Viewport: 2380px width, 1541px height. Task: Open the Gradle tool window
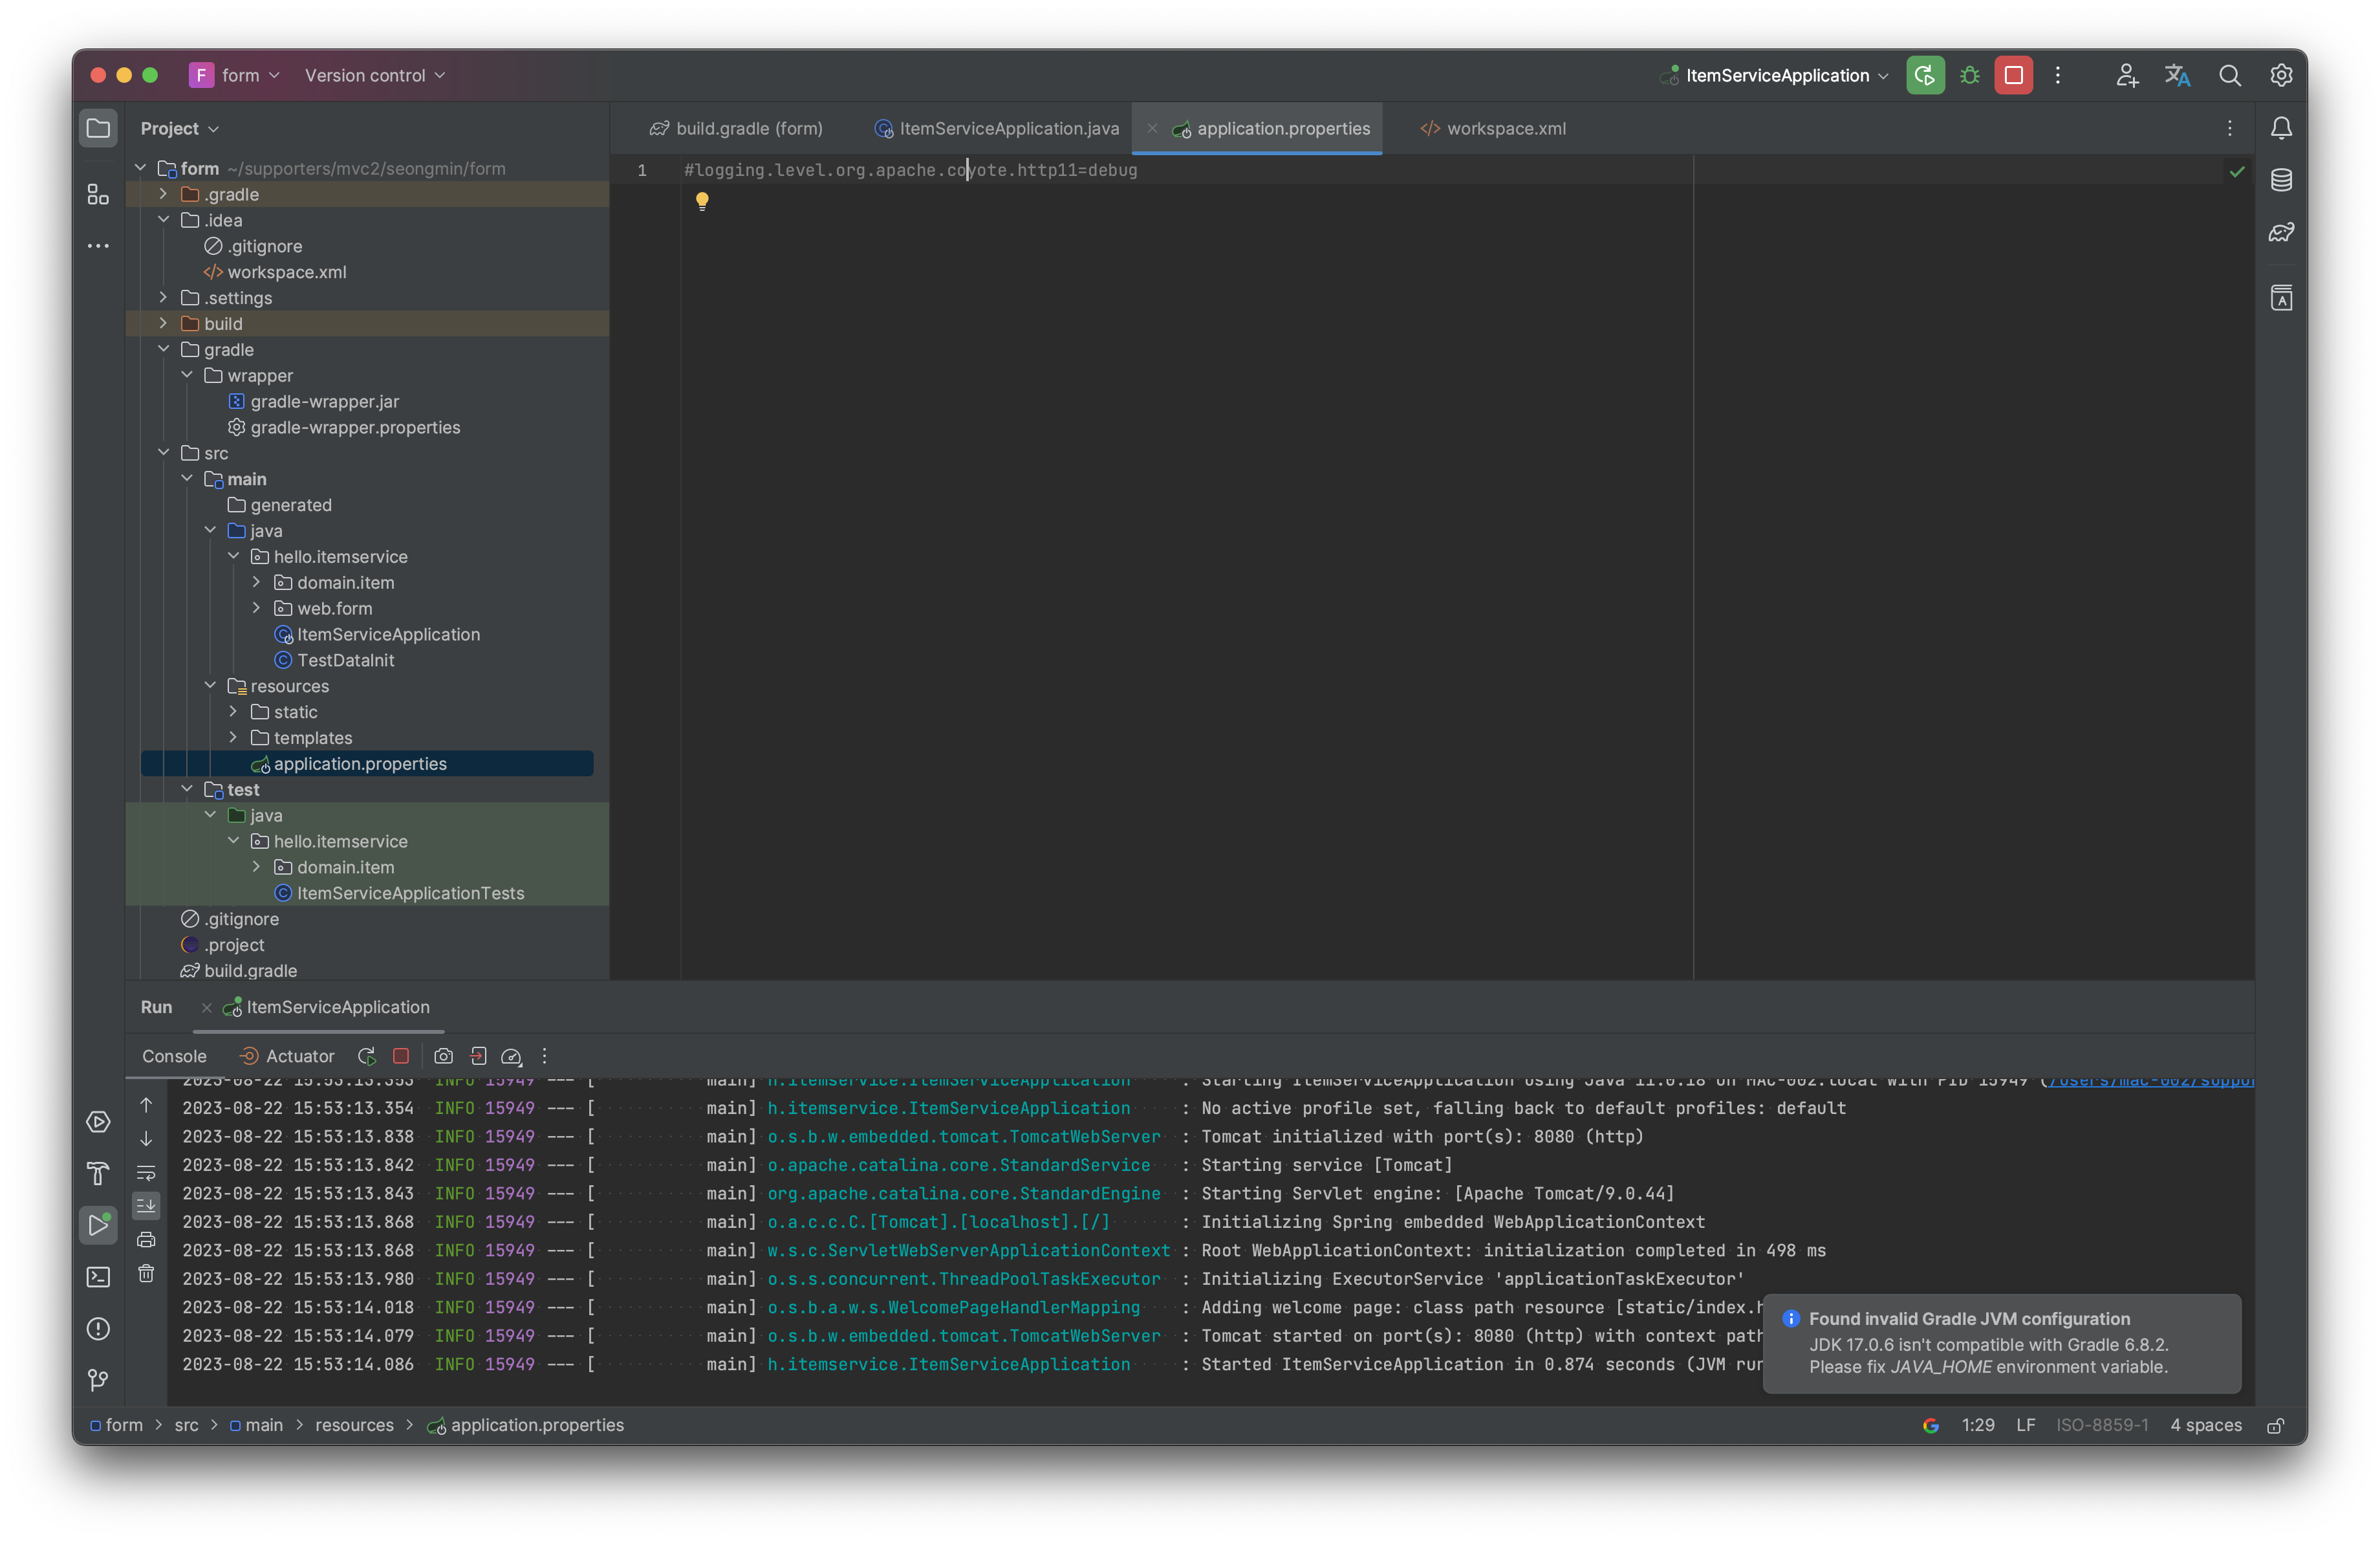(2281, 233)
